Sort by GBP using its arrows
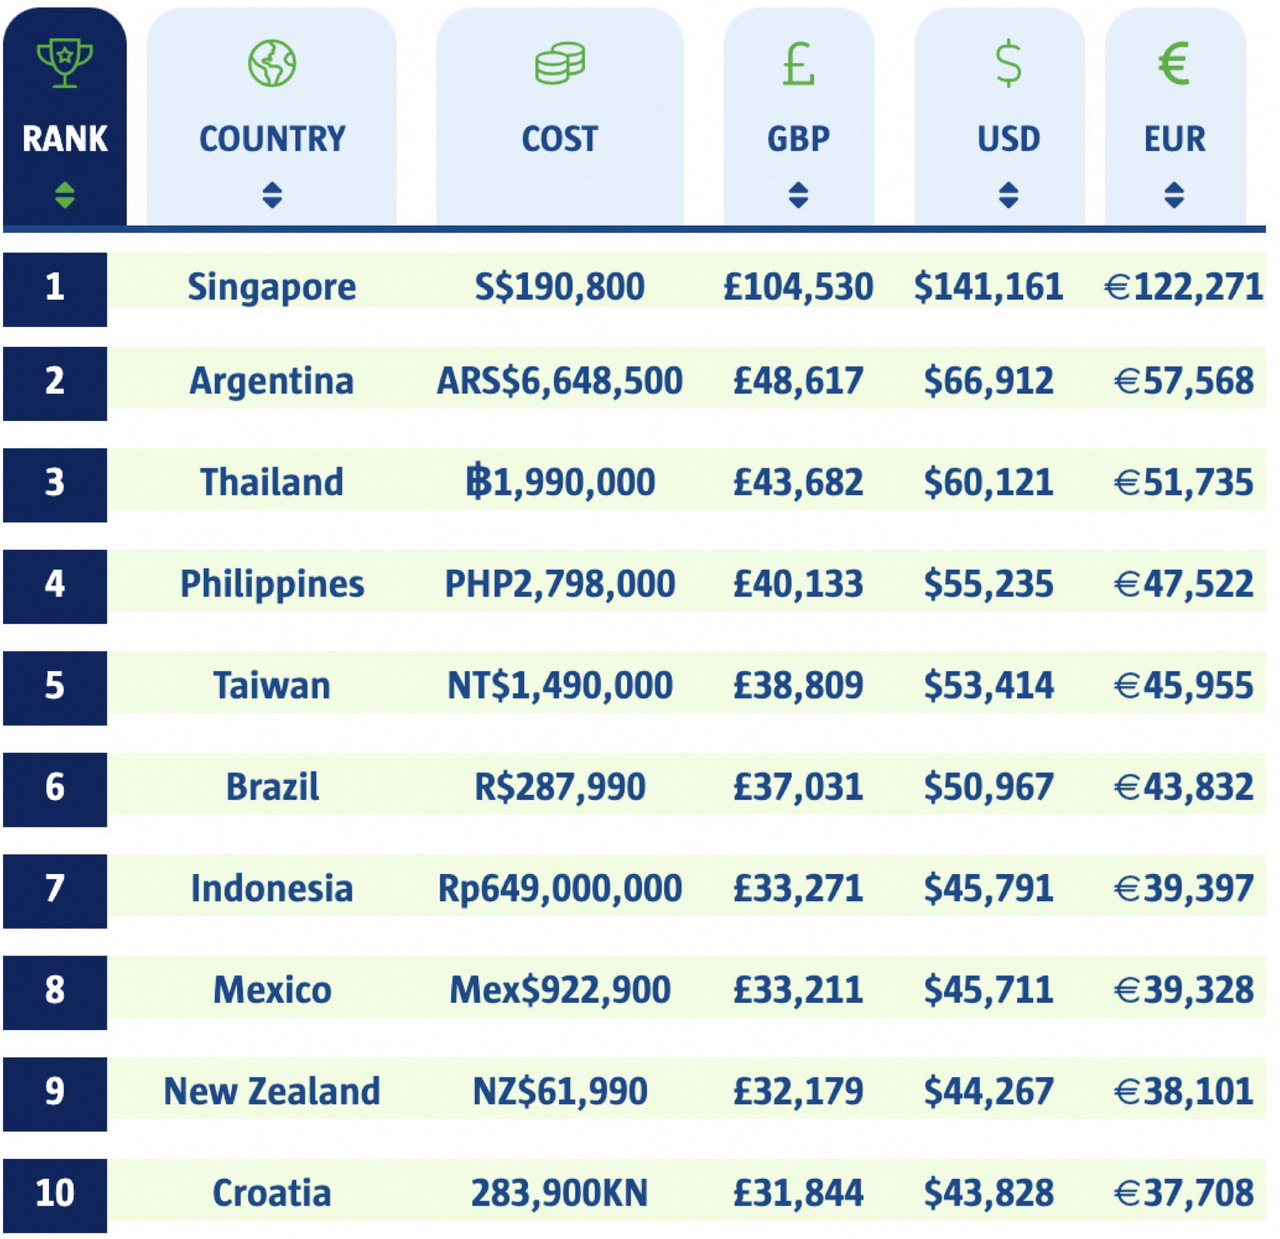Viewport: 1280px width, 1239px height. [x=798, y=194]
